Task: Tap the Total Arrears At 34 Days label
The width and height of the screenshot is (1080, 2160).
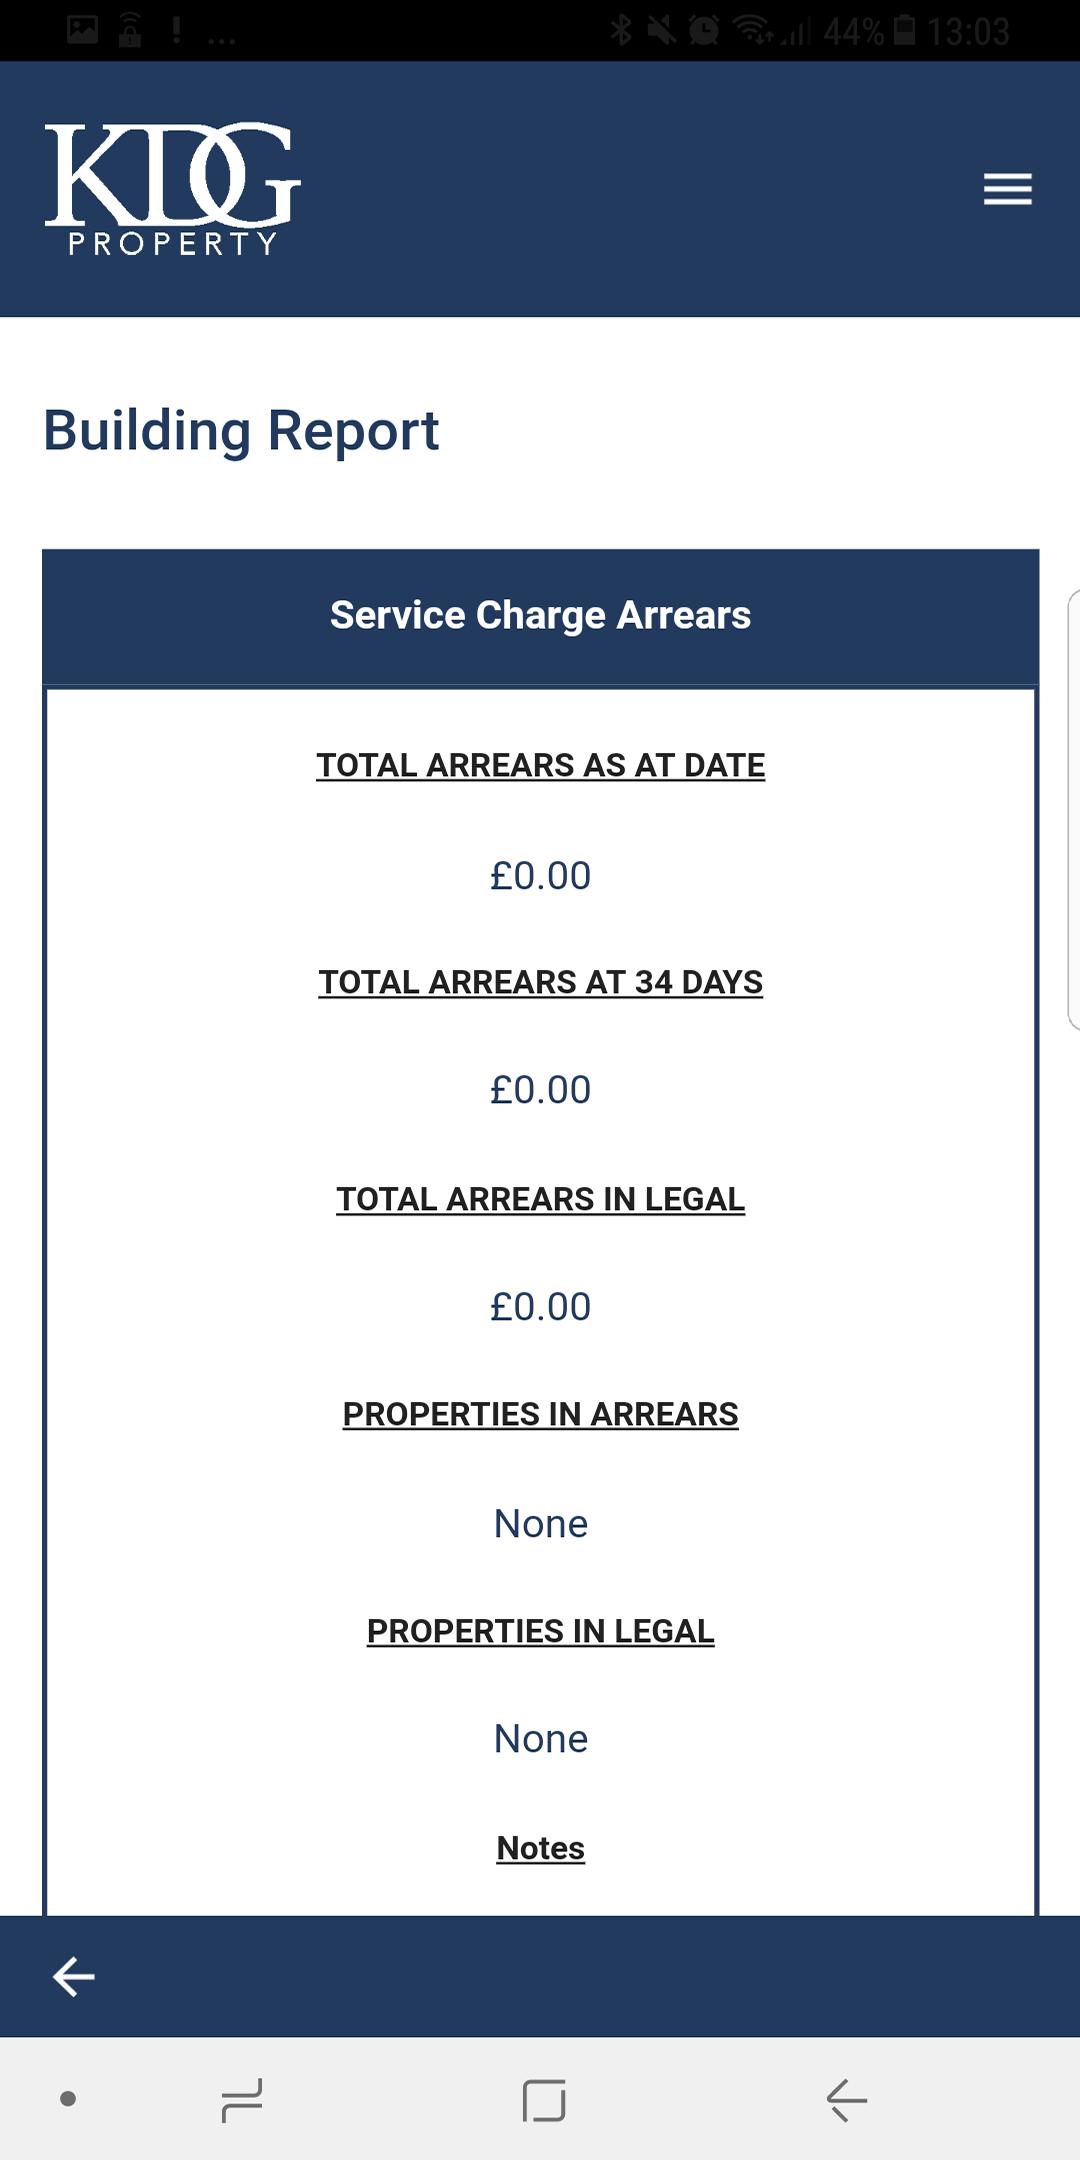Action: click(540, 983)
